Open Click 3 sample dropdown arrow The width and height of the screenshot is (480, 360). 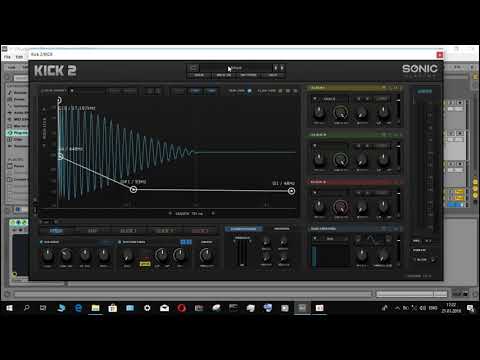(x=315, y=193)
